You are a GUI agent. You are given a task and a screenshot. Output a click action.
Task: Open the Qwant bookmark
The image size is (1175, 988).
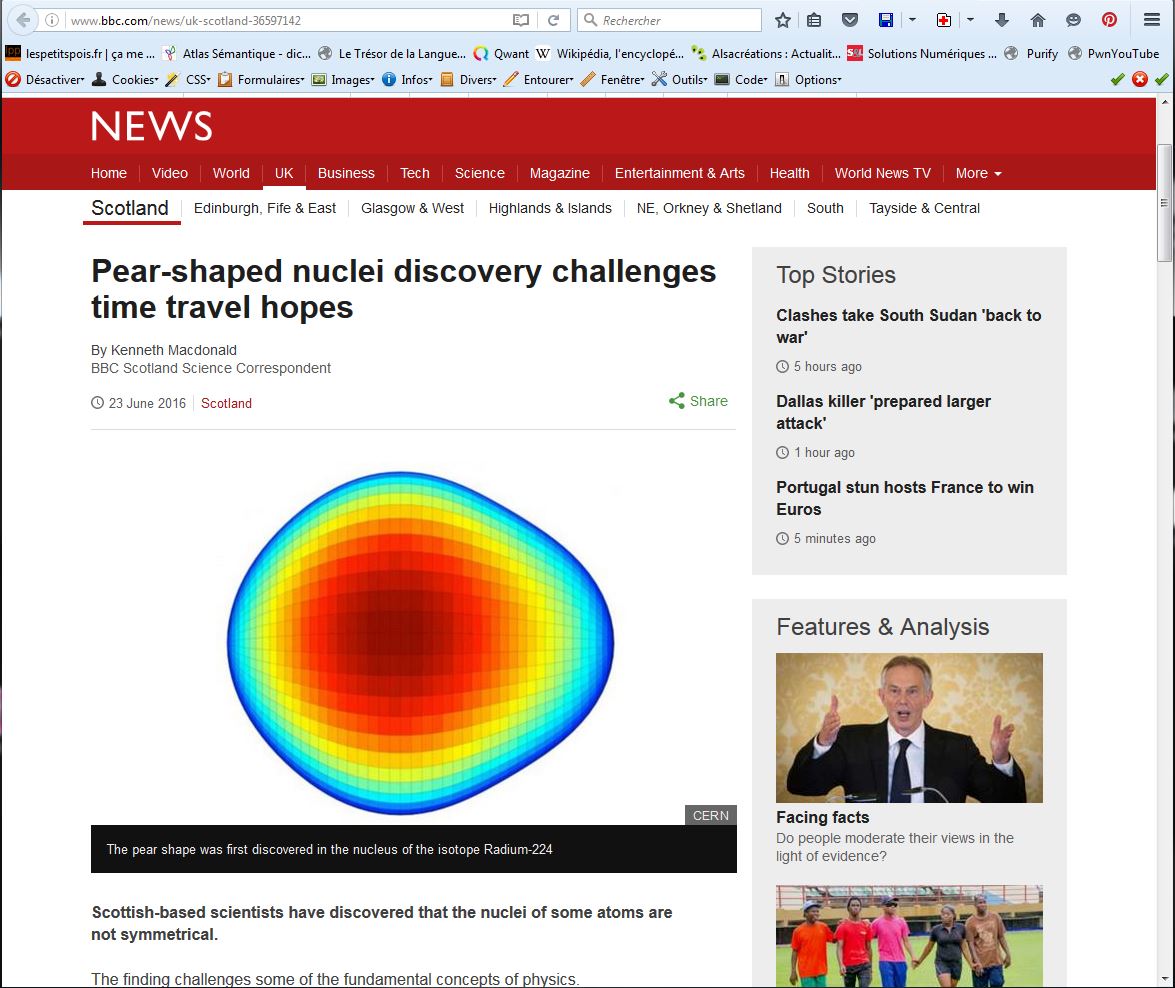[x=501, y=53]
